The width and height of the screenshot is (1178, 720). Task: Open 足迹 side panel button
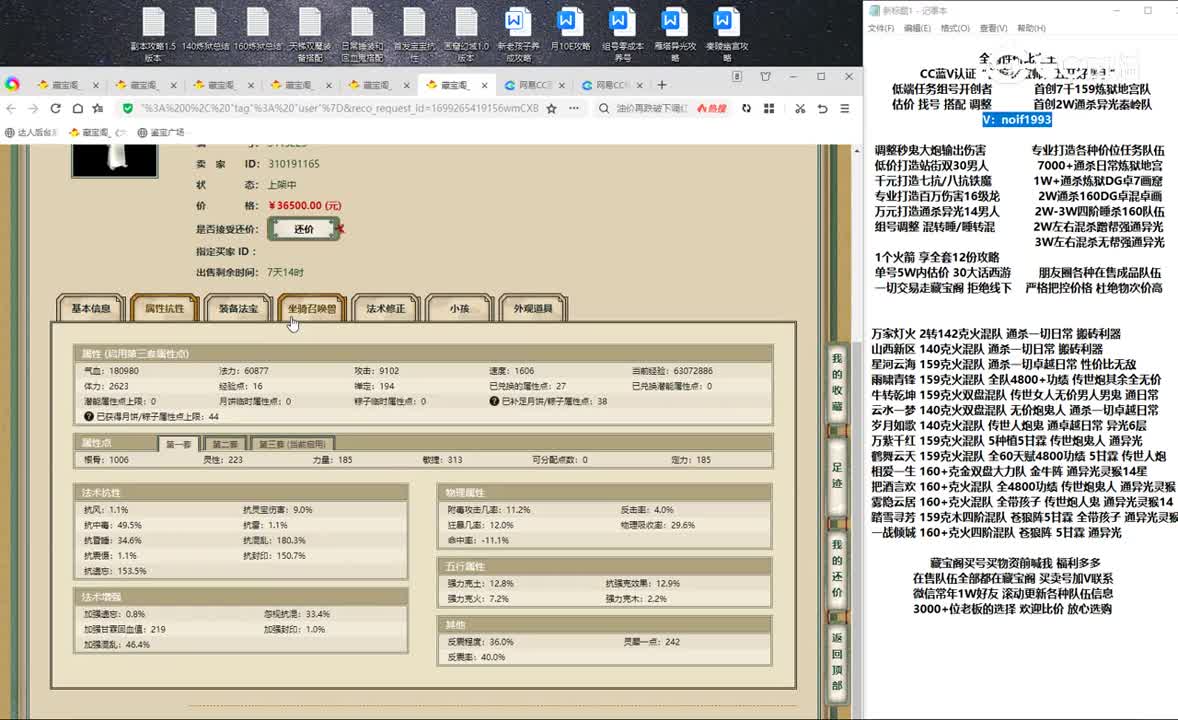coord(837,475)
